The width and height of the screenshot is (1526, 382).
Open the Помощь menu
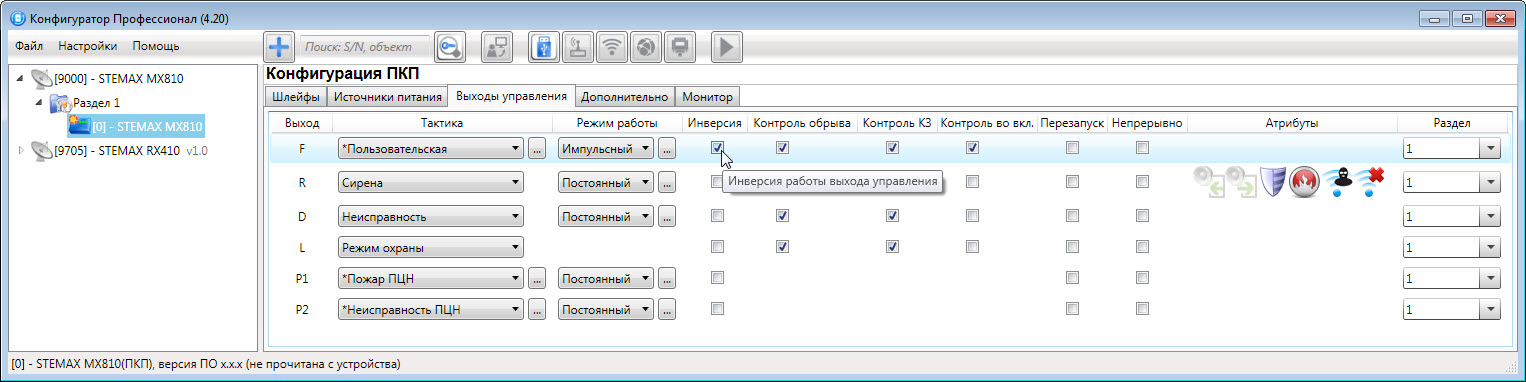(x=156, y=46)
